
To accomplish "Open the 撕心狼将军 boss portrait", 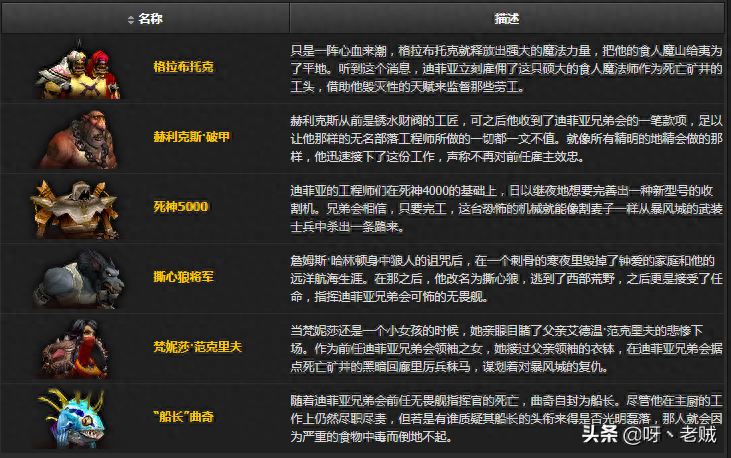I will click(x=78, y=279).
